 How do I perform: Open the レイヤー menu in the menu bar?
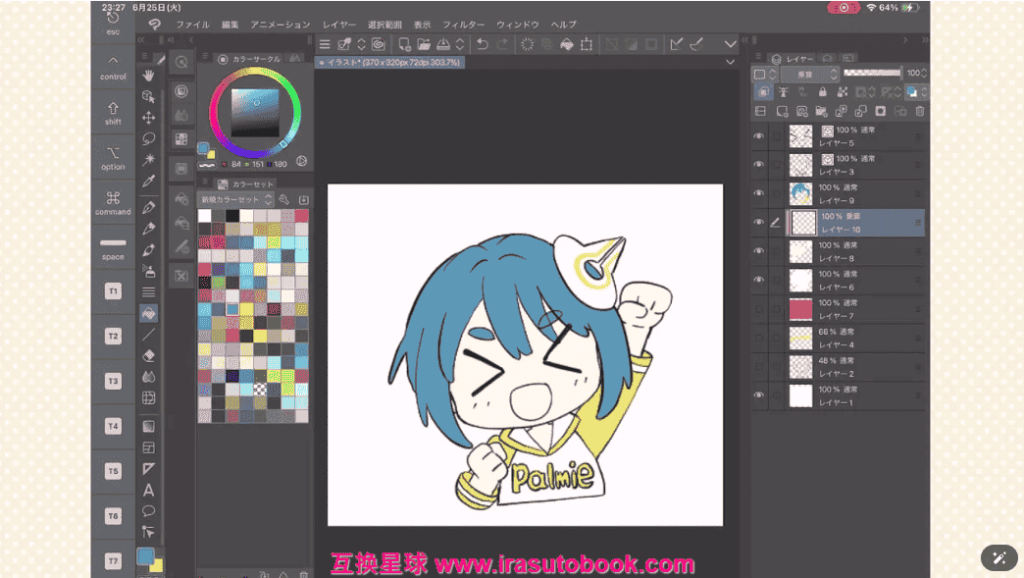pos(338,24)
